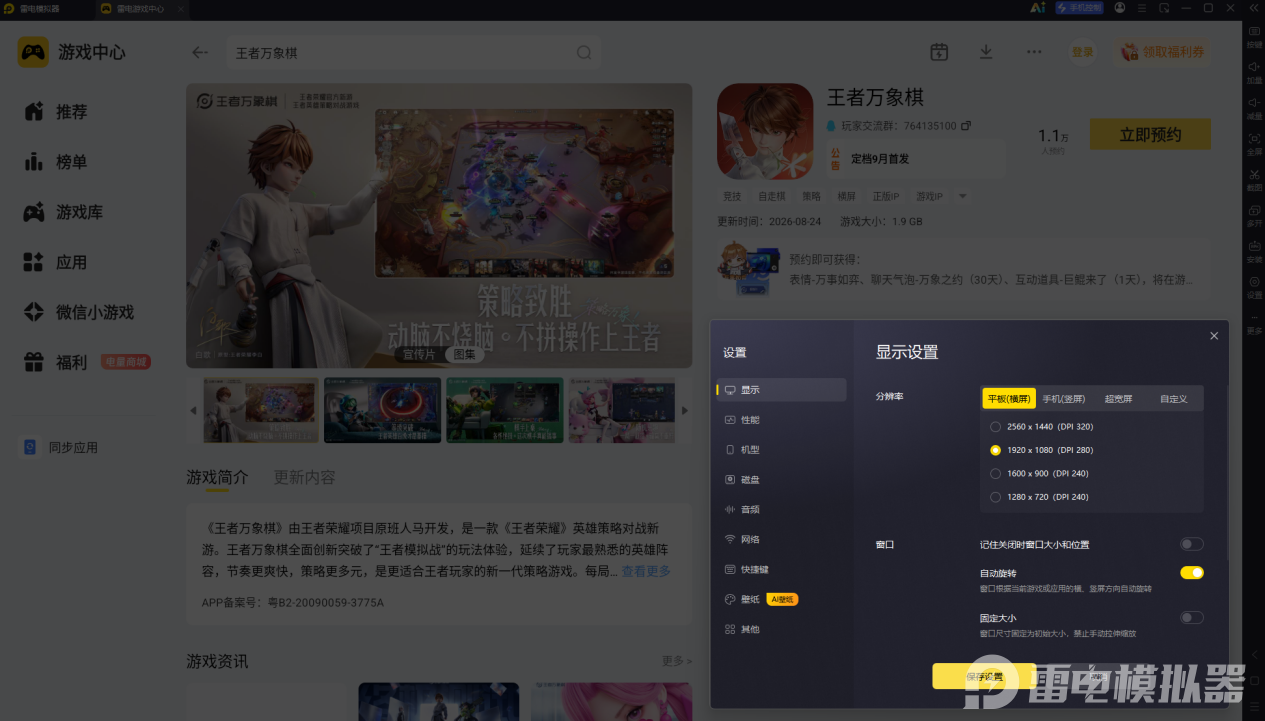Open 磁盘 settings category
This screenshot has height=721, width=1265.
781,480
